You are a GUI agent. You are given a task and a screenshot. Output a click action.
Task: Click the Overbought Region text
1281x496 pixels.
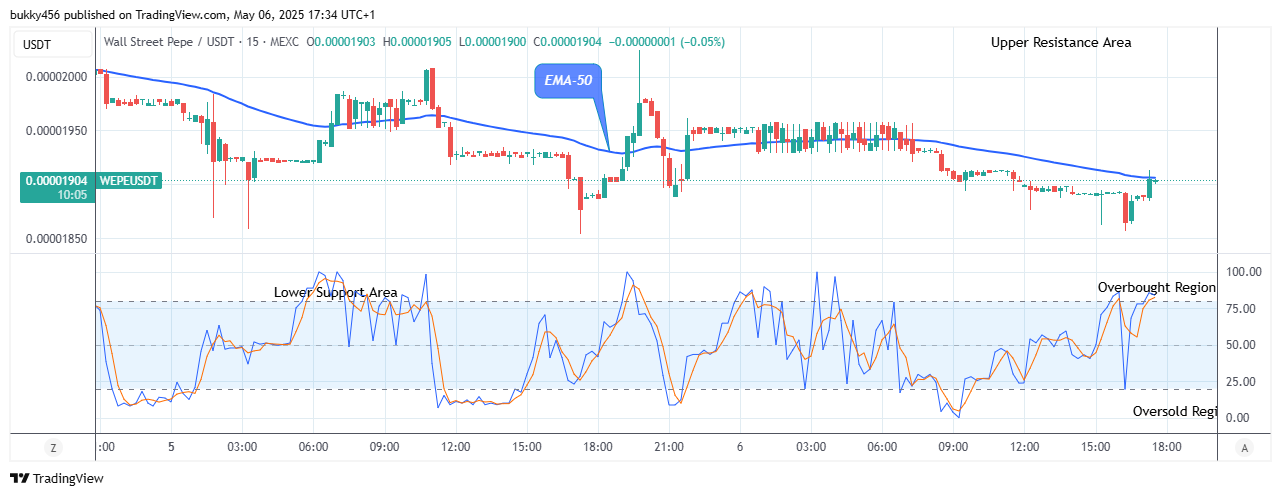click(1156, 287)
